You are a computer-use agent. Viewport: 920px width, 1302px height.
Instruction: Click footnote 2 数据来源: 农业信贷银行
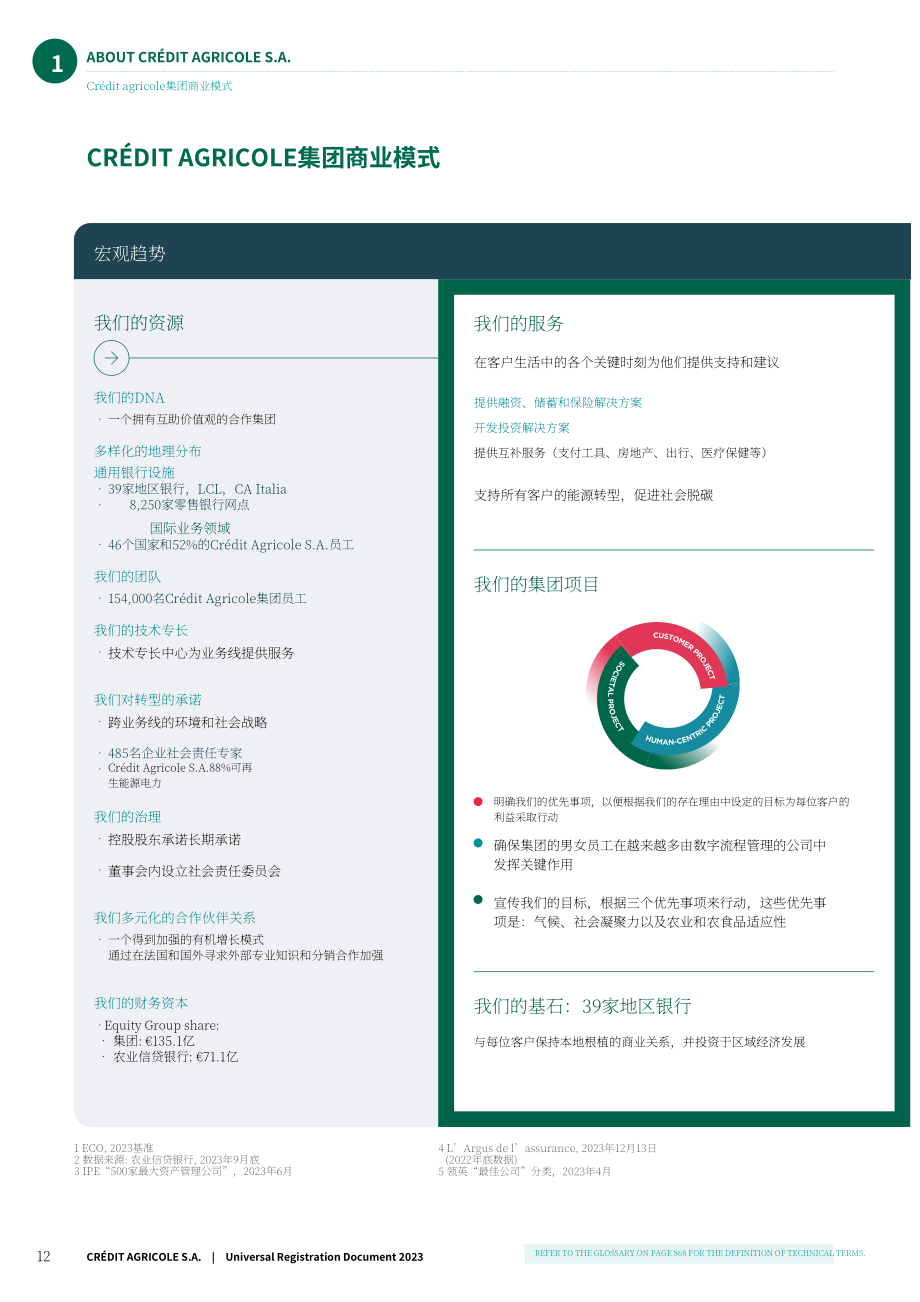click(x=167, y=1159)
